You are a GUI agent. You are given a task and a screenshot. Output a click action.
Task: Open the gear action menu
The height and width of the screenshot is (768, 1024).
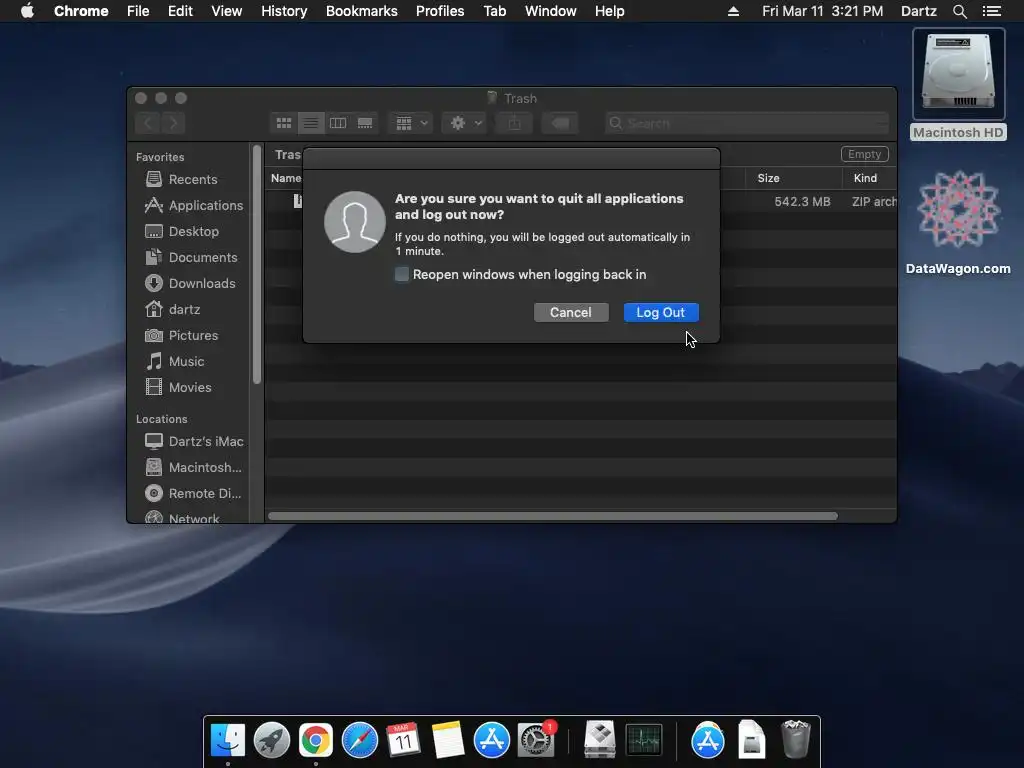point(464,123)
